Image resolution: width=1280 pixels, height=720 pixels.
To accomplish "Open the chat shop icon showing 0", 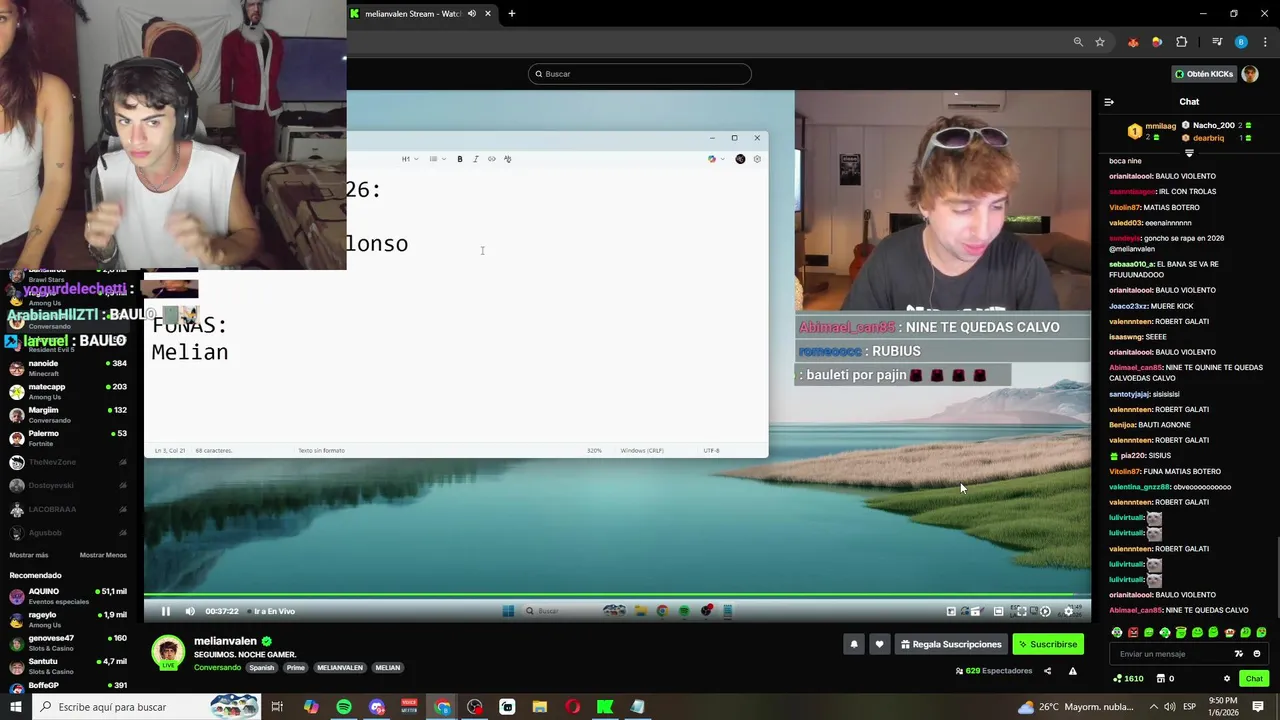I will click(1165, 679).
